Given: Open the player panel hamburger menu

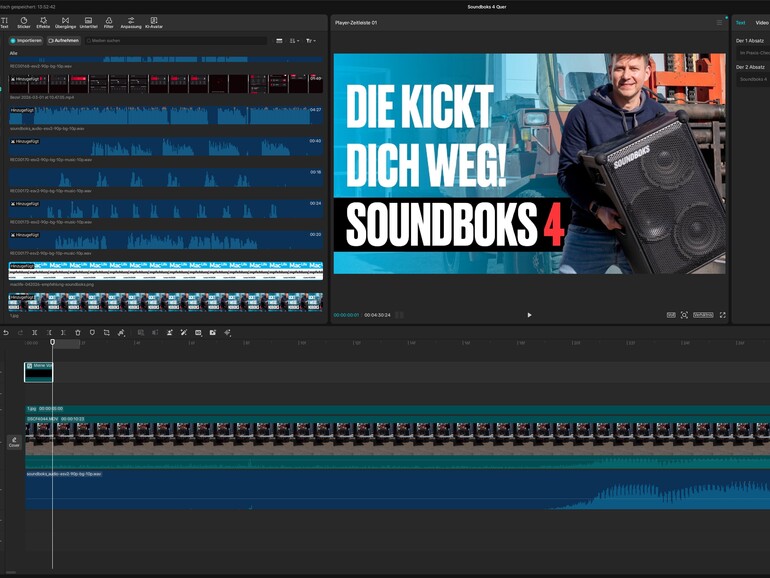Looking at the screenshot, I should (719, 23).
